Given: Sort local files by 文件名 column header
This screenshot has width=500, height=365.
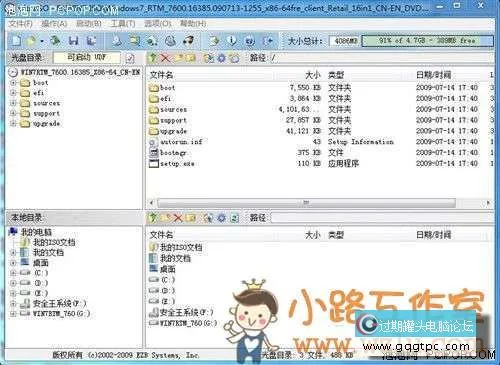Looking at the screenshot, I should point(161,235).
